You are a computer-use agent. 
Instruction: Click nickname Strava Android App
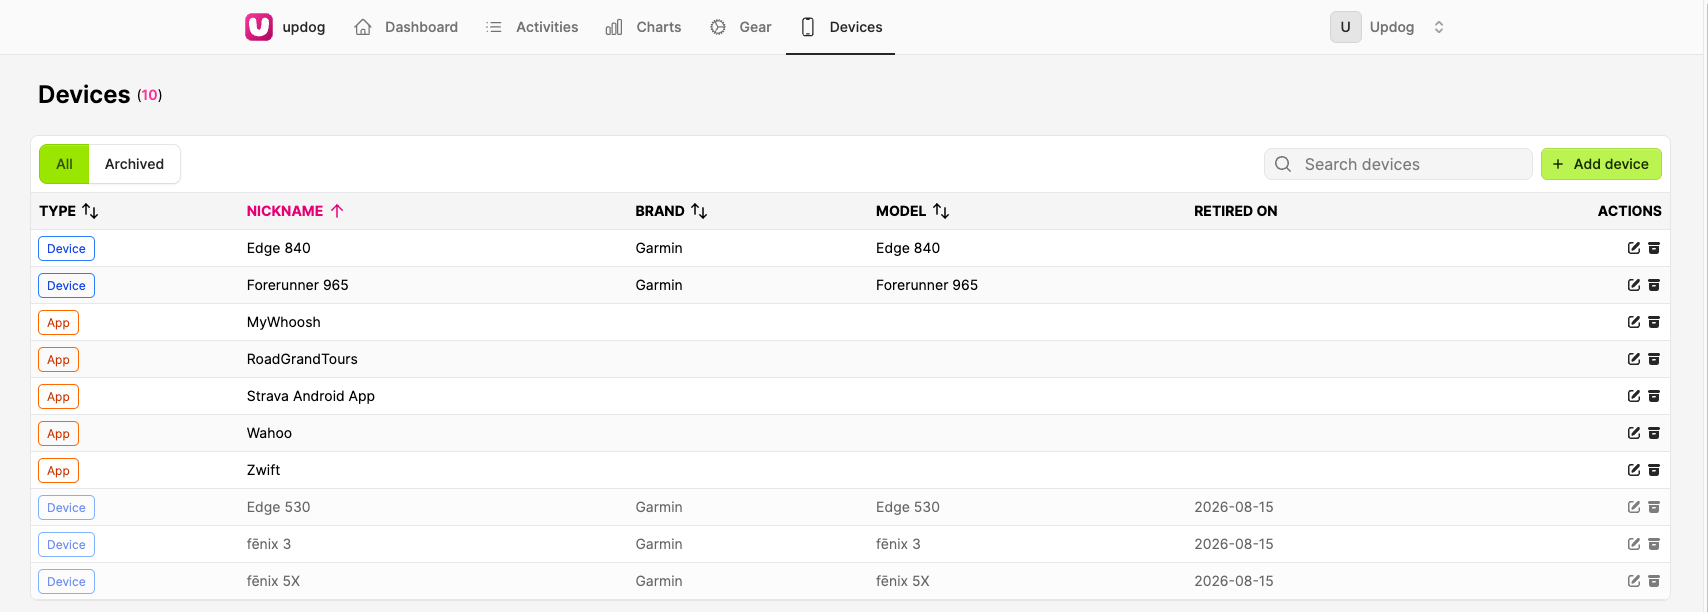pyautogui.click(x=311, y=396)
